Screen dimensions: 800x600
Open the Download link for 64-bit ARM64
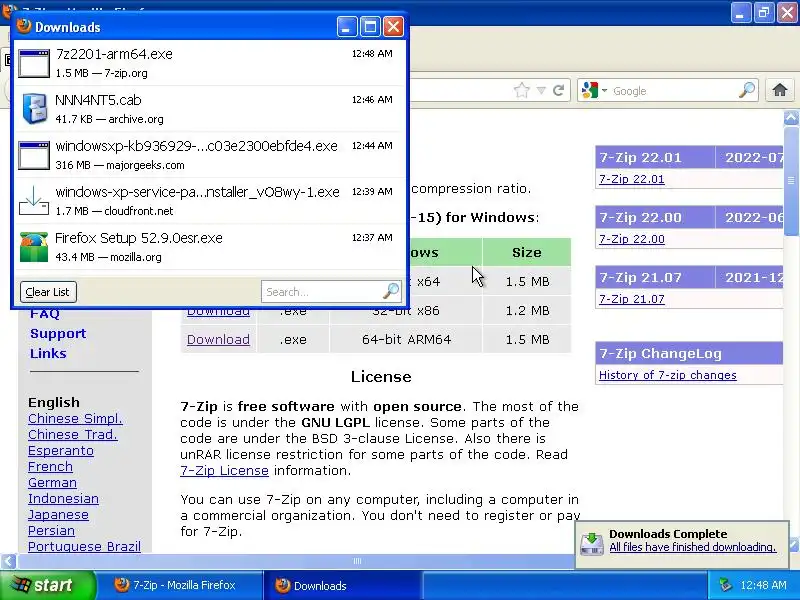click(218, 339)
